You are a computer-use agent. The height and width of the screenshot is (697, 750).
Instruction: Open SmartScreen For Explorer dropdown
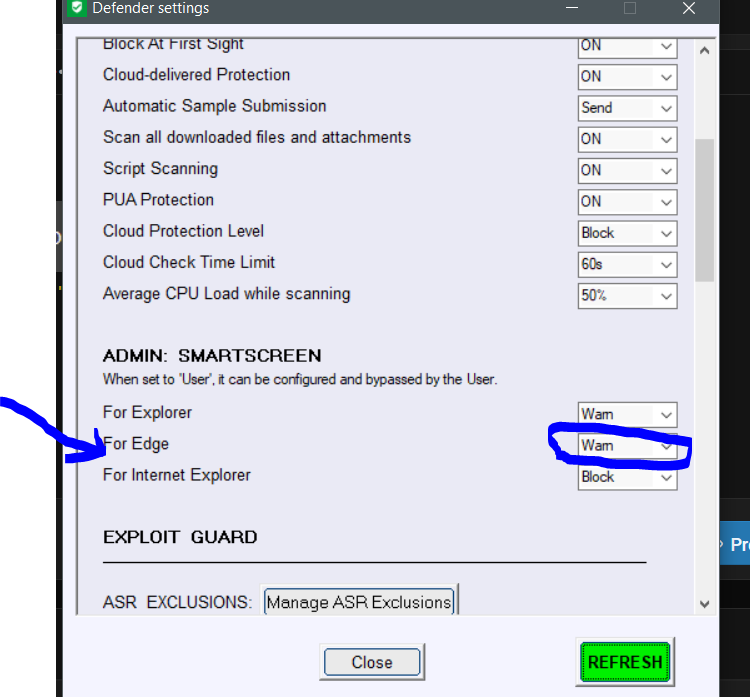point(627,414)
